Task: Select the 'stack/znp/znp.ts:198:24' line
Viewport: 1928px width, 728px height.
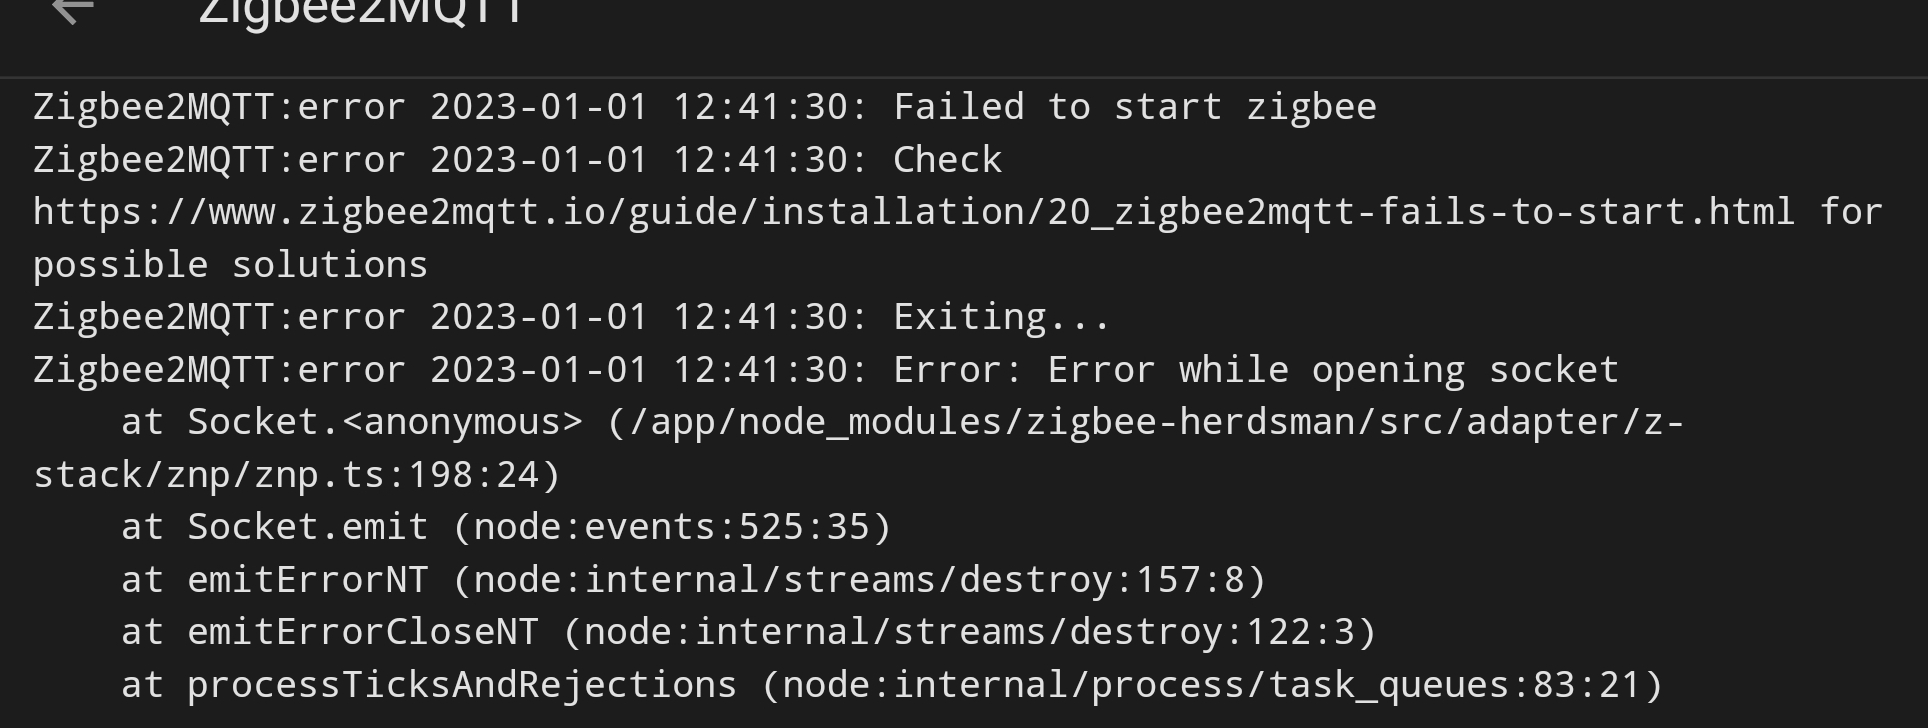Action: [x=297, y=475]
